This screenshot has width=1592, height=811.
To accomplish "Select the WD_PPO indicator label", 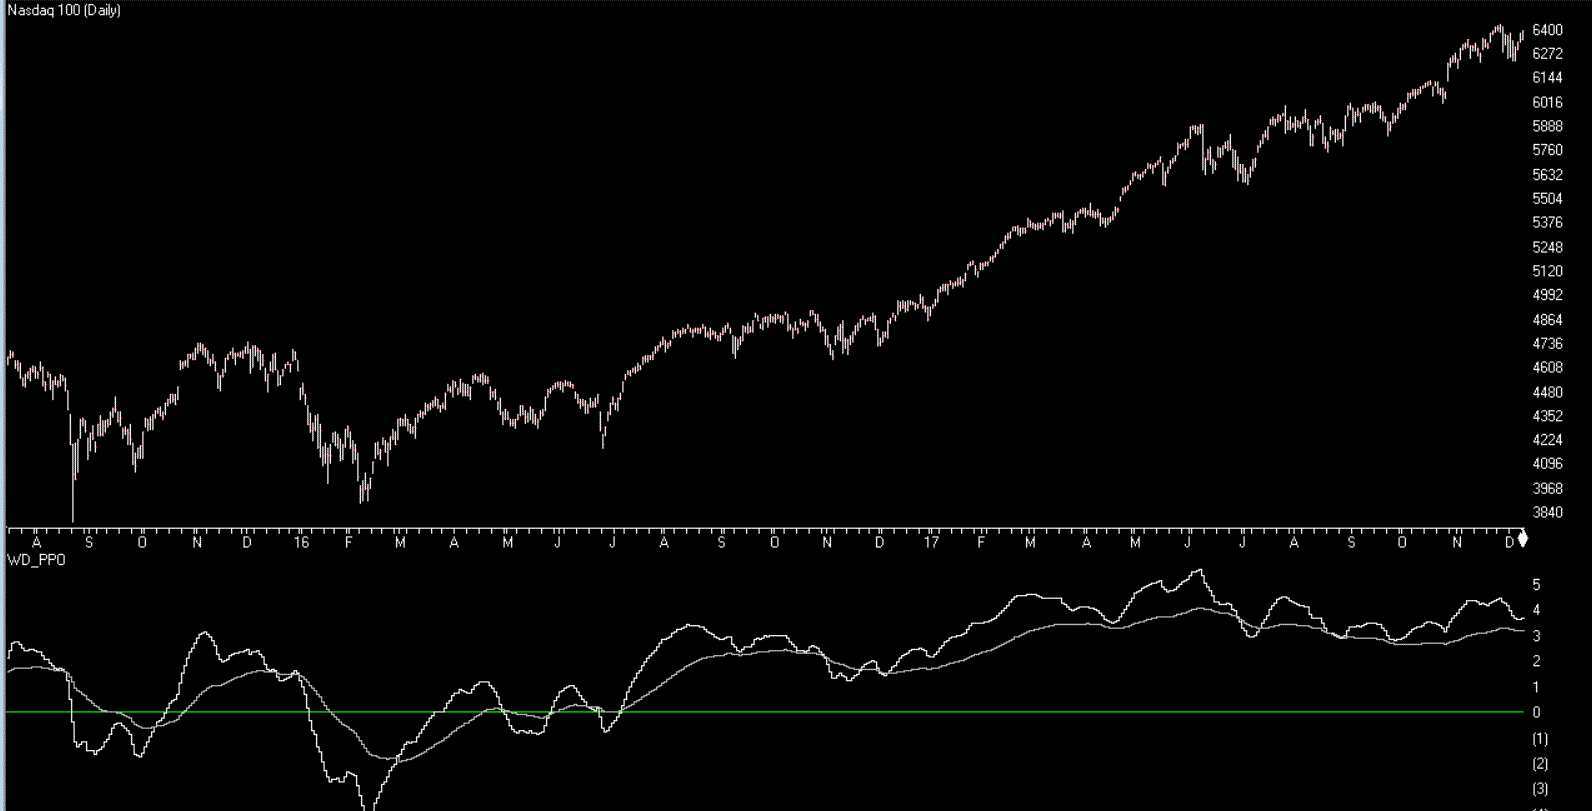I will [36, 560].
